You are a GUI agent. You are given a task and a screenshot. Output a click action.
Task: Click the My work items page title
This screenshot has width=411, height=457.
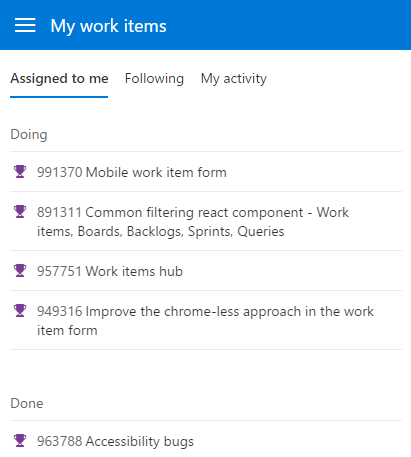[x=108, y=26]
